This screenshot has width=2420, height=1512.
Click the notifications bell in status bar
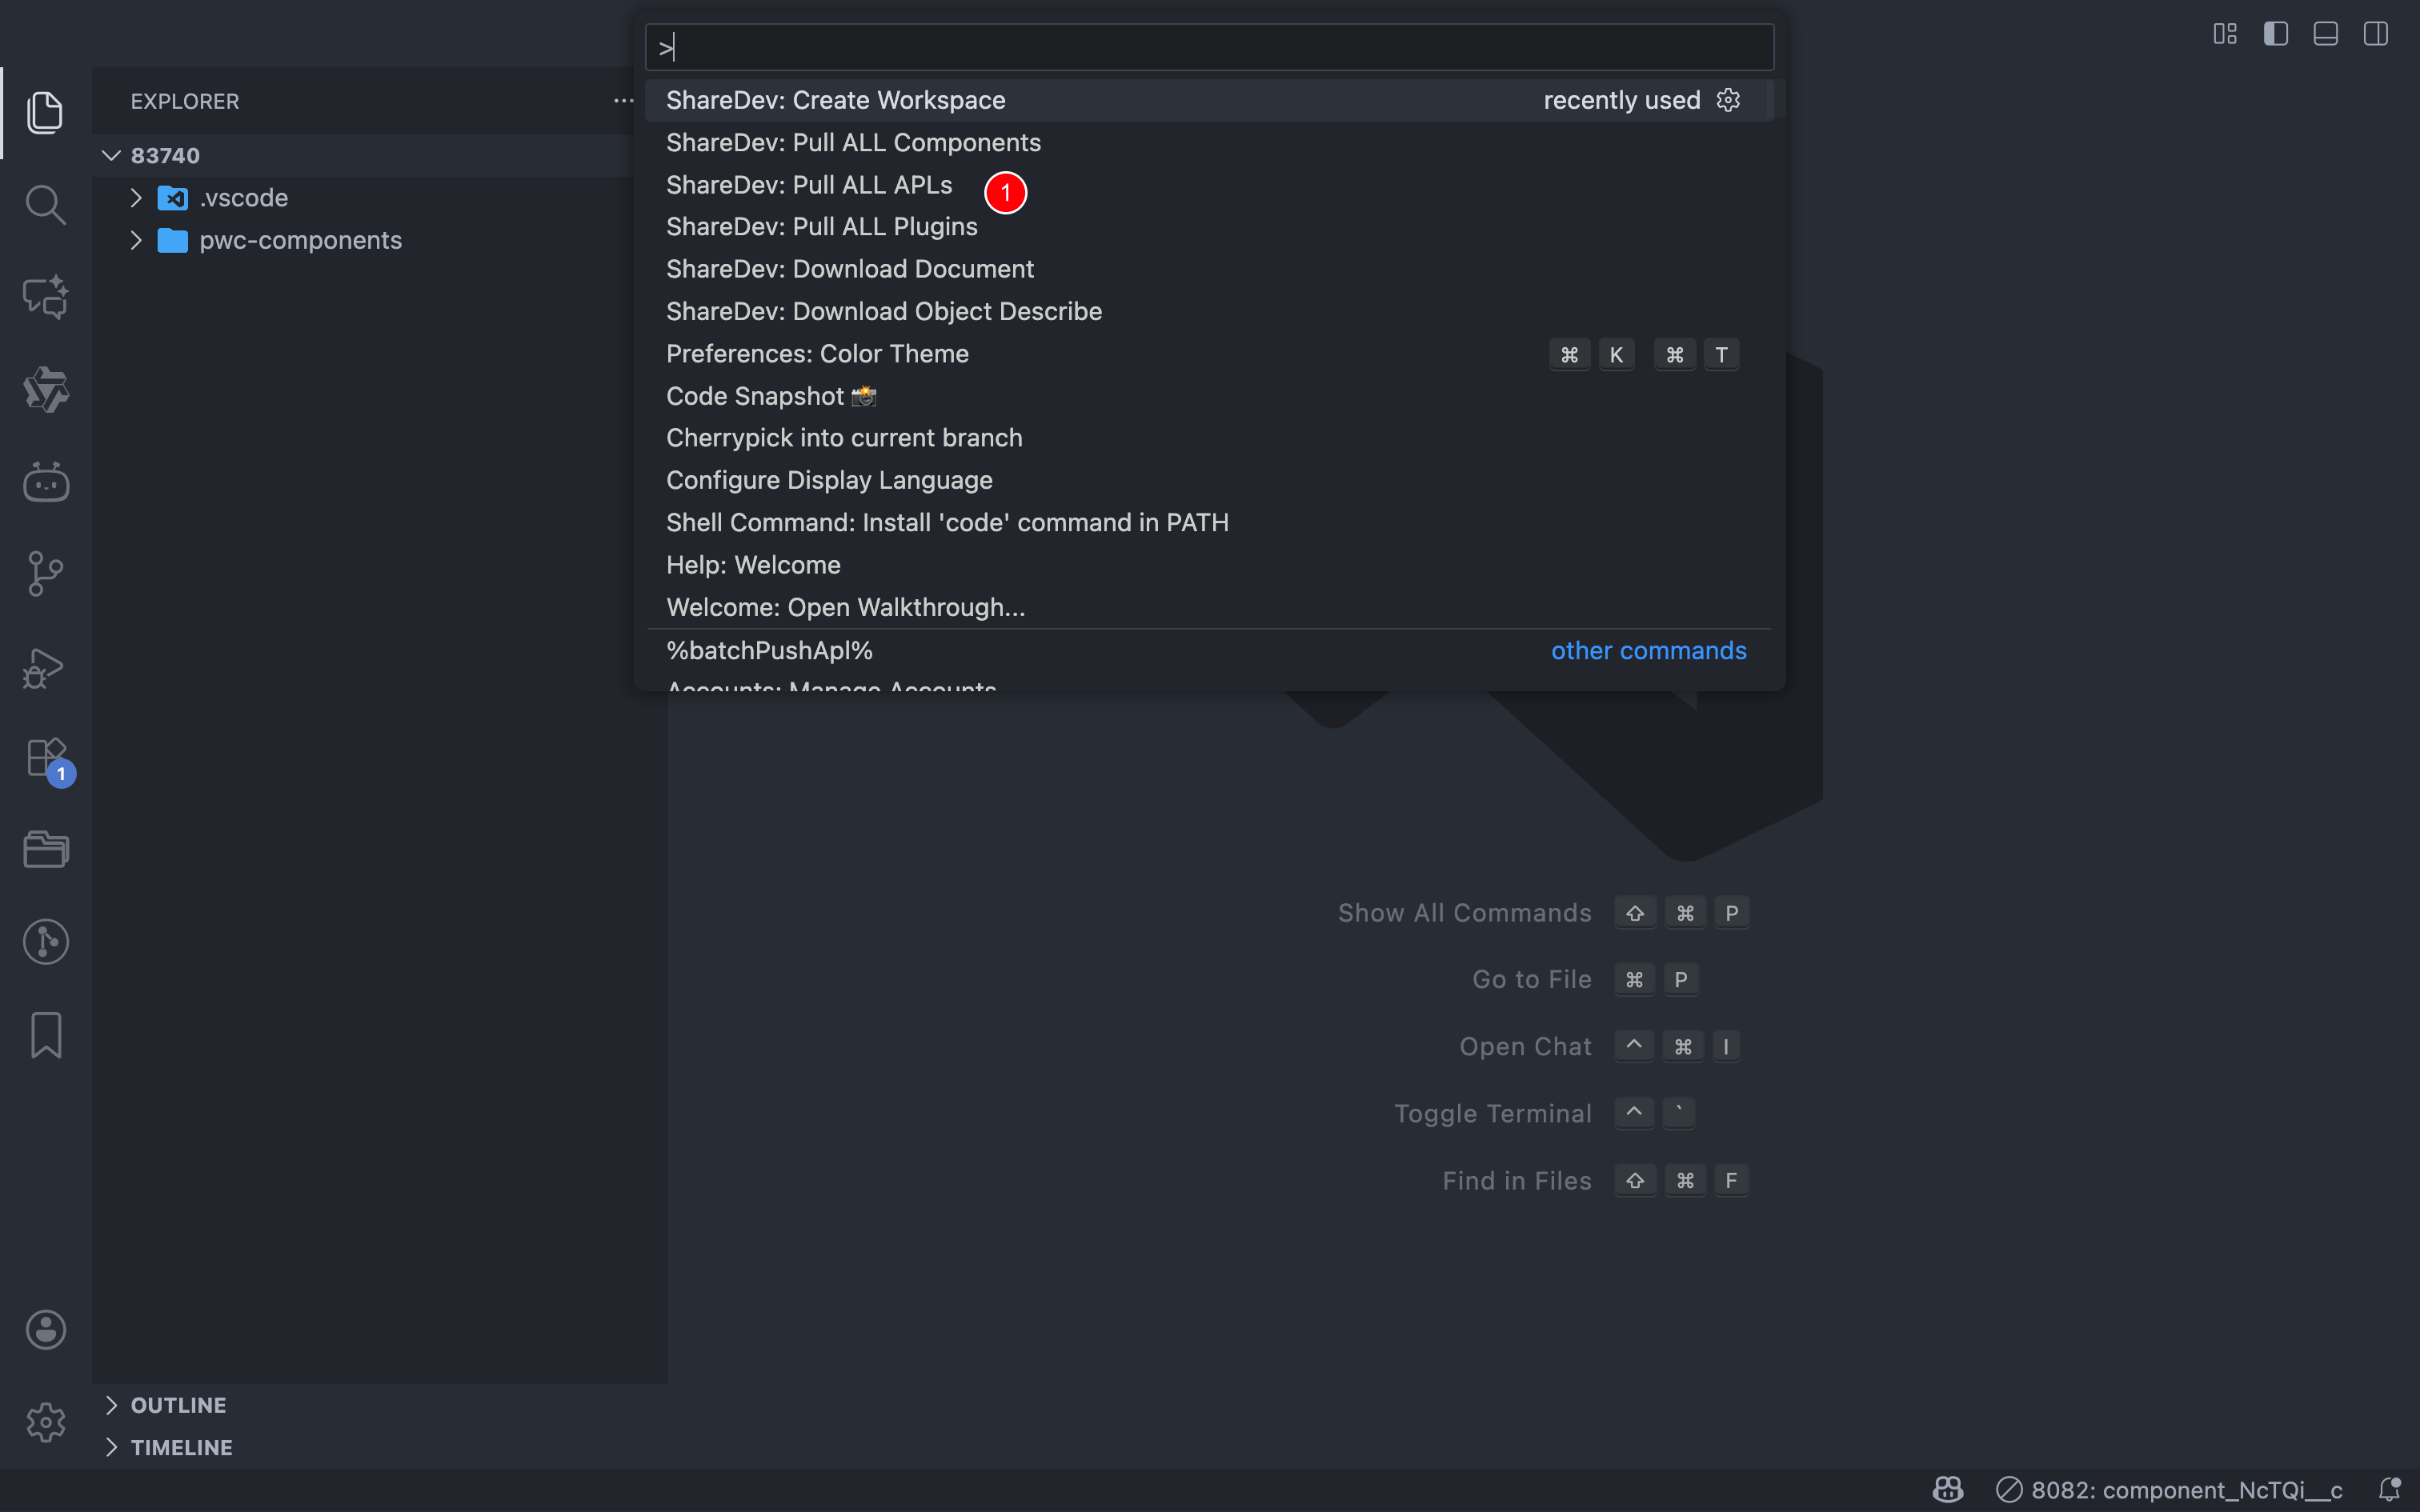tap(2389, 1490)
